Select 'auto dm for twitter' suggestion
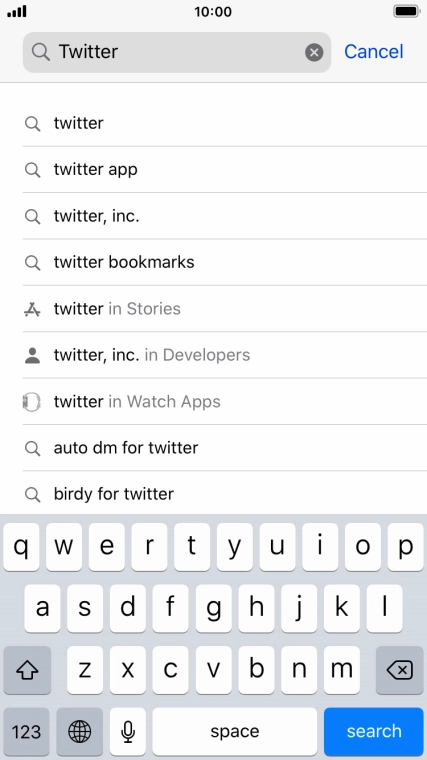 [225, 448]
